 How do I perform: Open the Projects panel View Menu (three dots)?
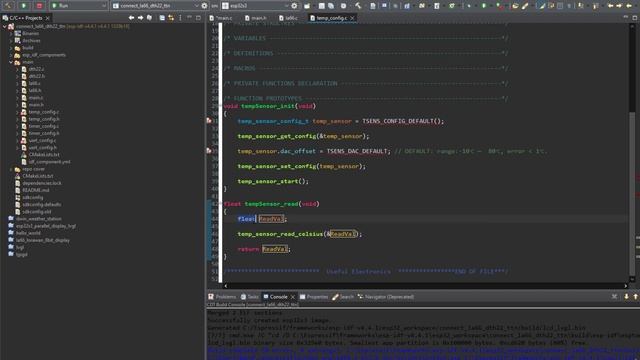(x=180, y=18)
